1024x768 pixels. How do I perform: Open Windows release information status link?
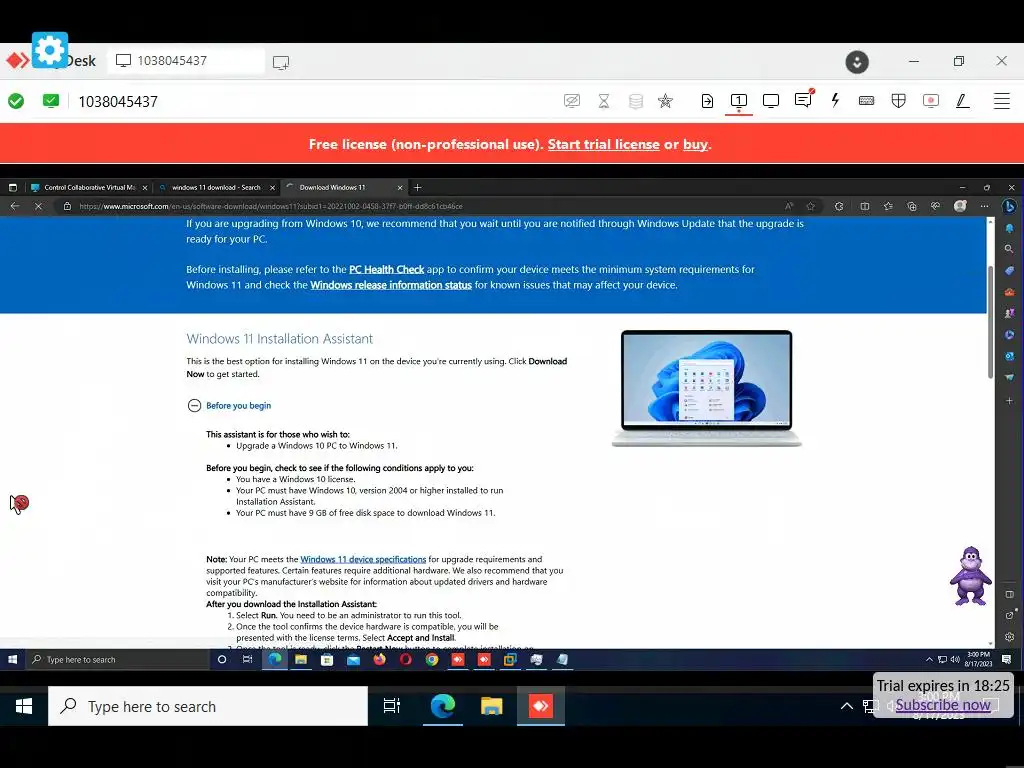[391, 285]
